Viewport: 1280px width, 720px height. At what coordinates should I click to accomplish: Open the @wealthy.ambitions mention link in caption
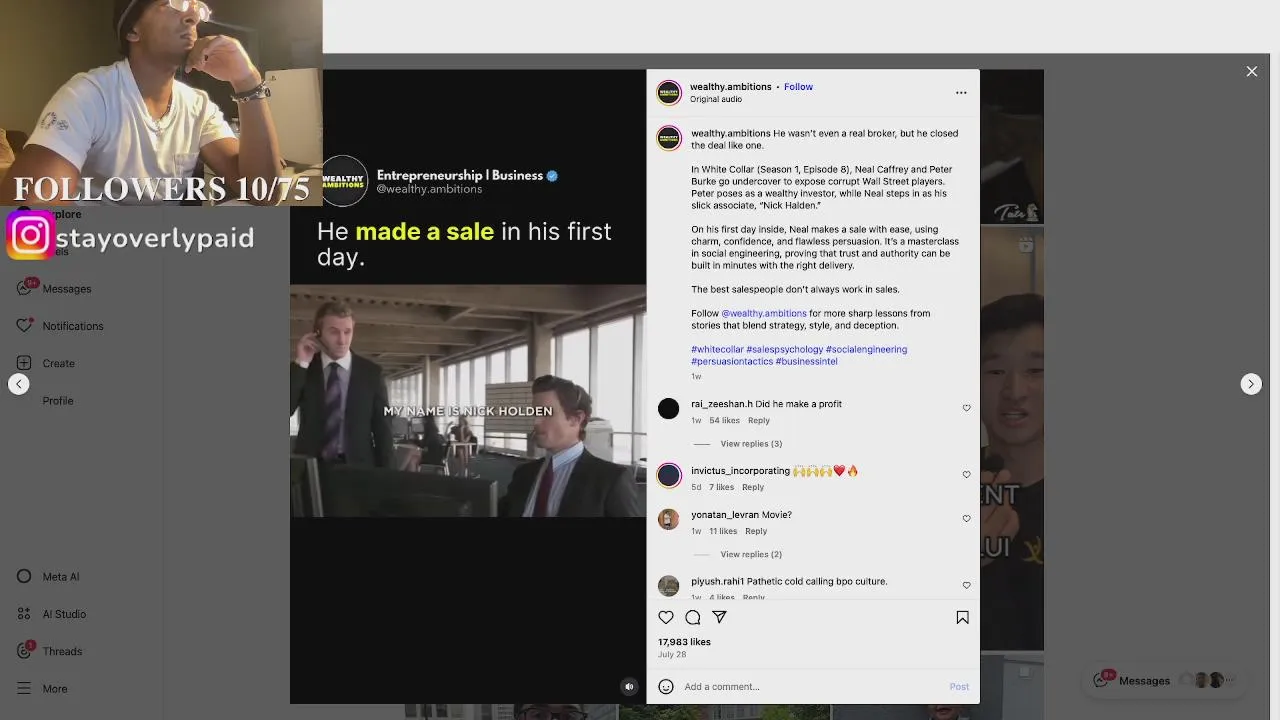pyautogui.click(x=764, y=313)
